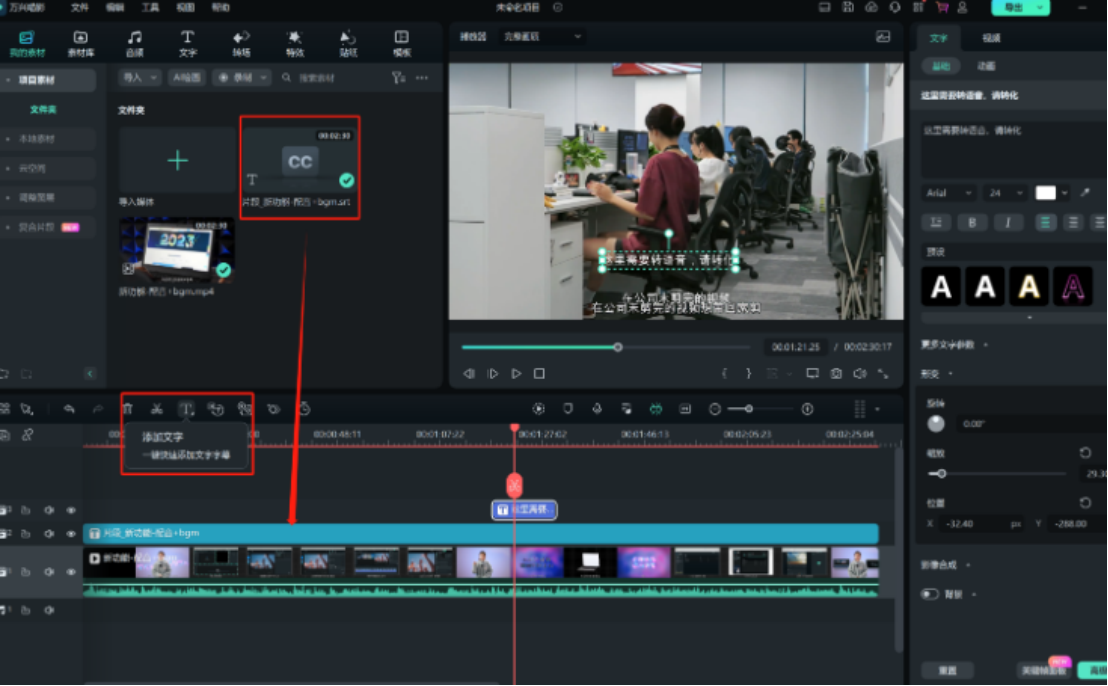Open the 音频 (Audio) panel tab
The width and height of the screenshot is (1108, 686).
134,43
